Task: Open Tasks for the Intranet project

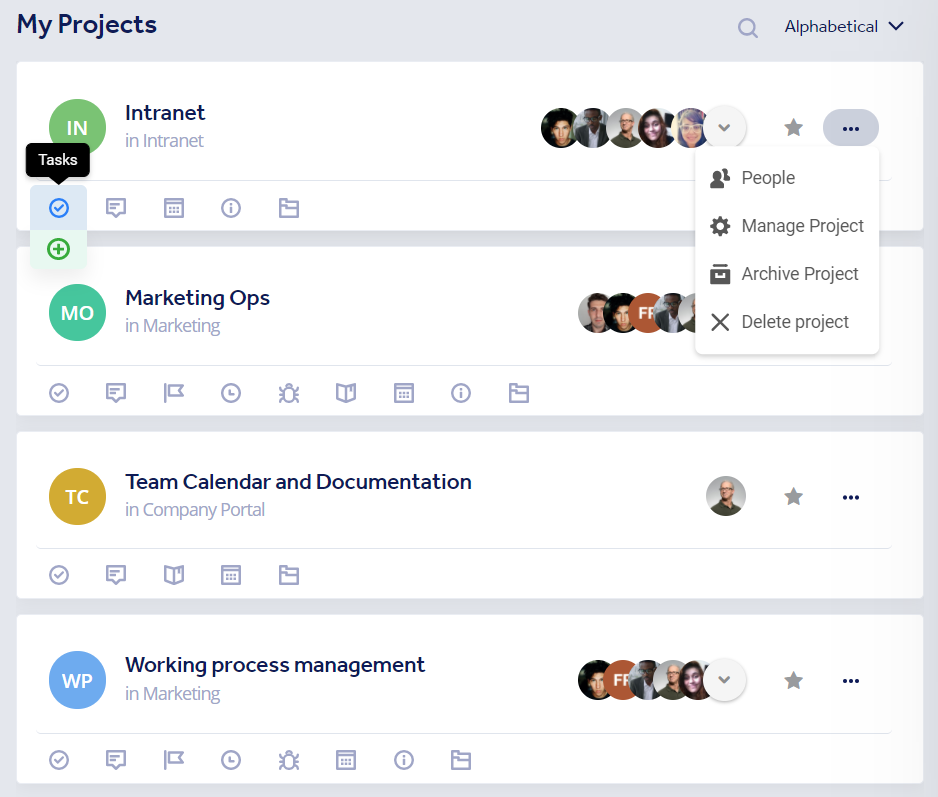Action: pyautogui.click(x=59, y=208)
